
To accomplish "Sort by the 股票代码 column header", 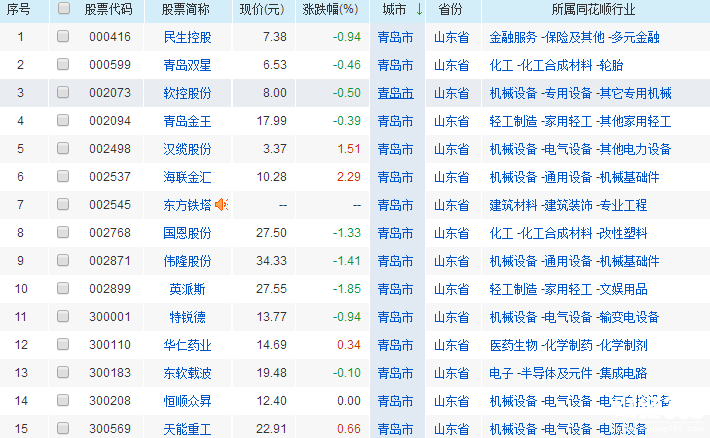I will click(108, 9).
